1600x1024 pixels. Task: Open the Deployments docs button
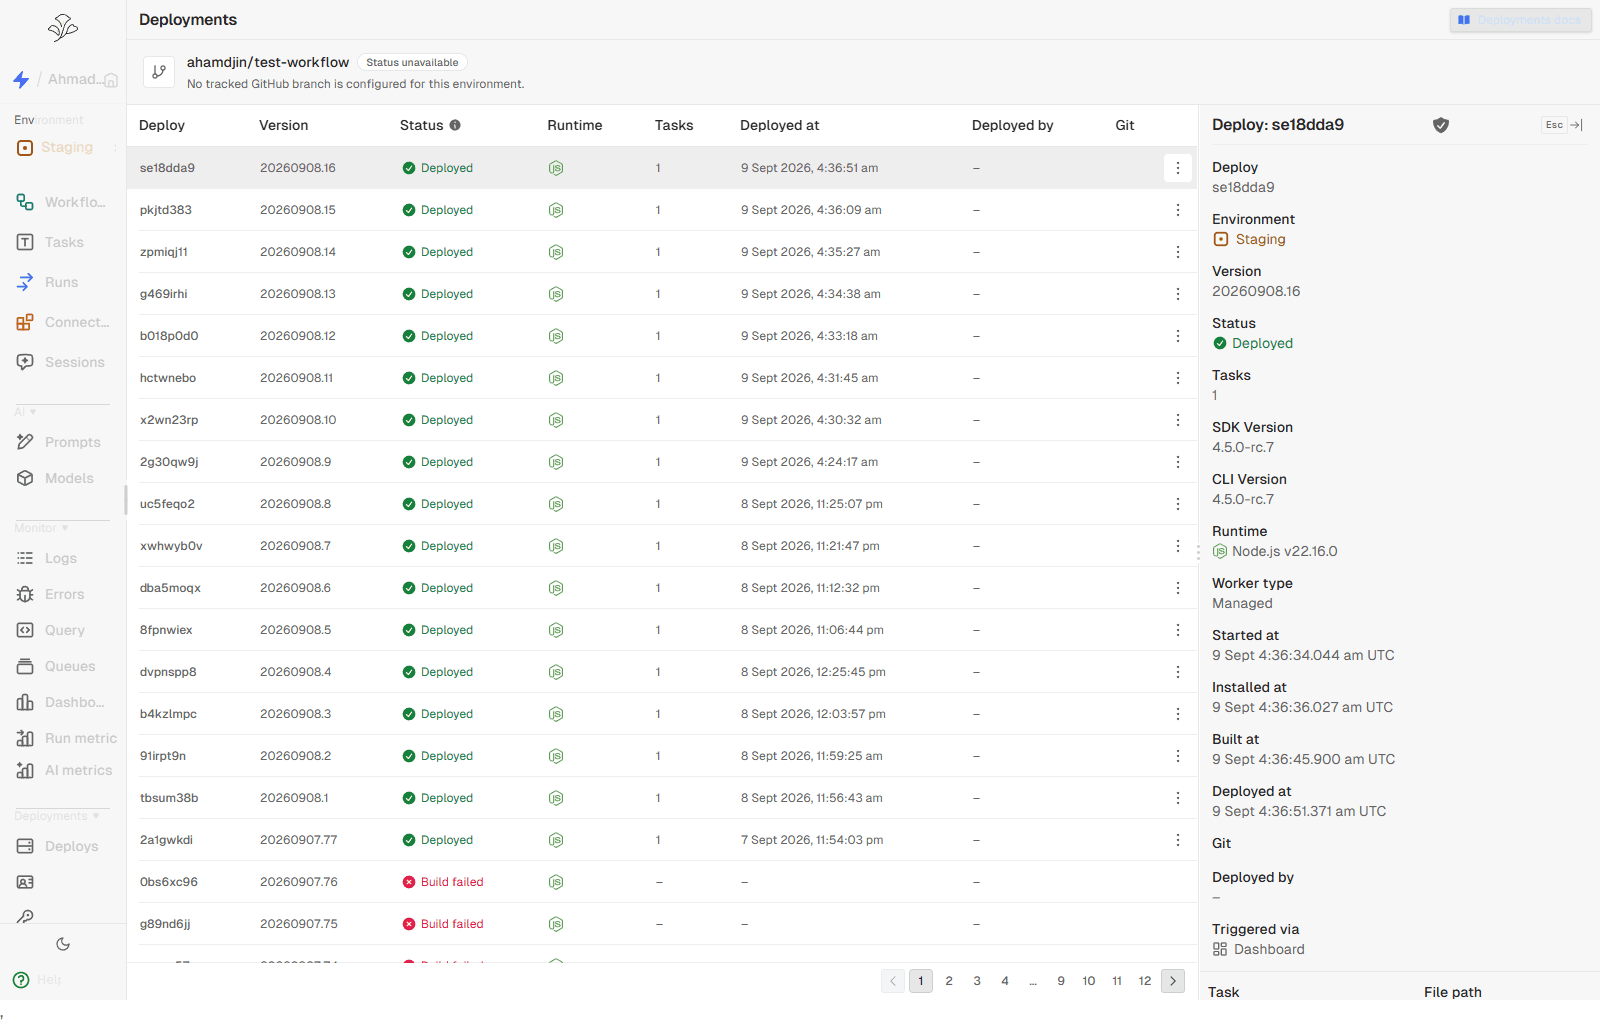(1520, 20)
